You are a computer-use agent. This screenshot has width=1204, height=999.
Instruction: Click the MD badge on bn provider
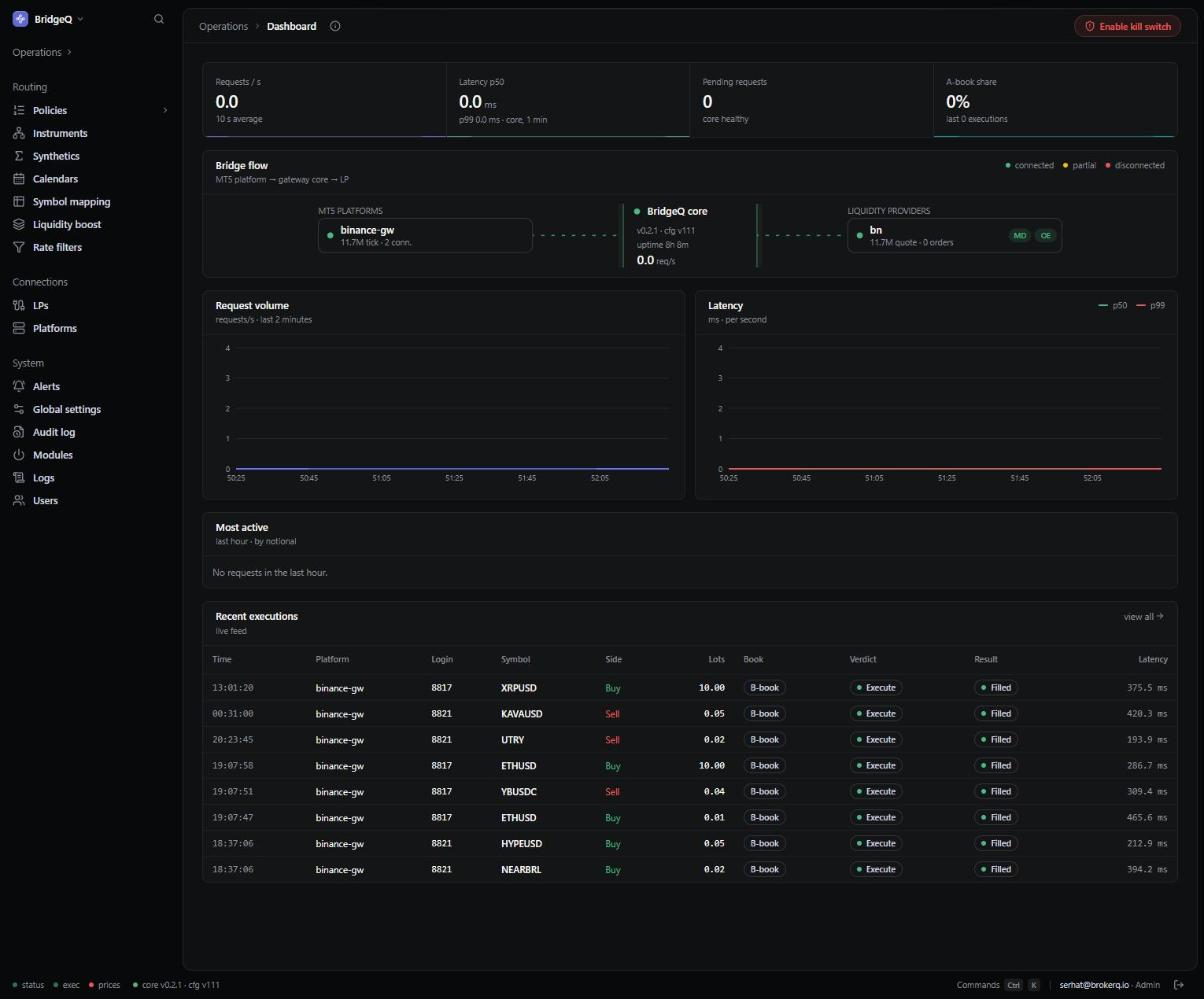tap(1019, 236)
